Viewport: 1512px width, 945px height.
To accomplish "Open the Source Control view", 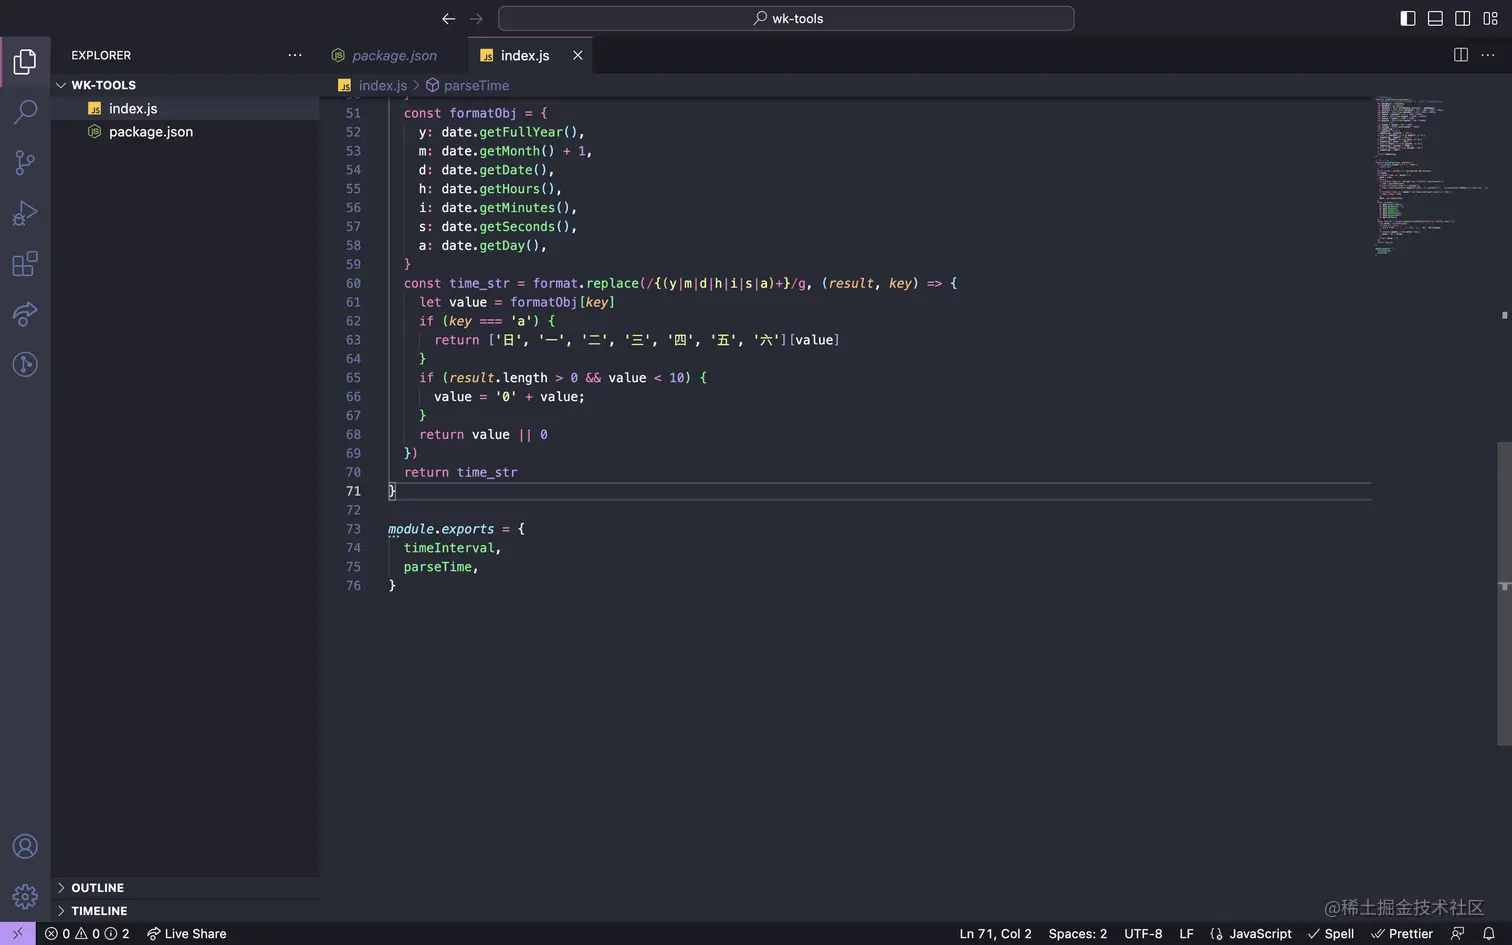I will 25,163.
